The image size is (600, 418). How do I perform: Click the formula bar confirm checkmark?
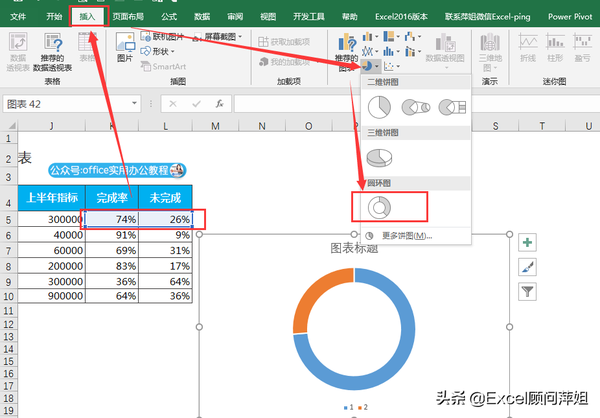[x=196, y=104]
